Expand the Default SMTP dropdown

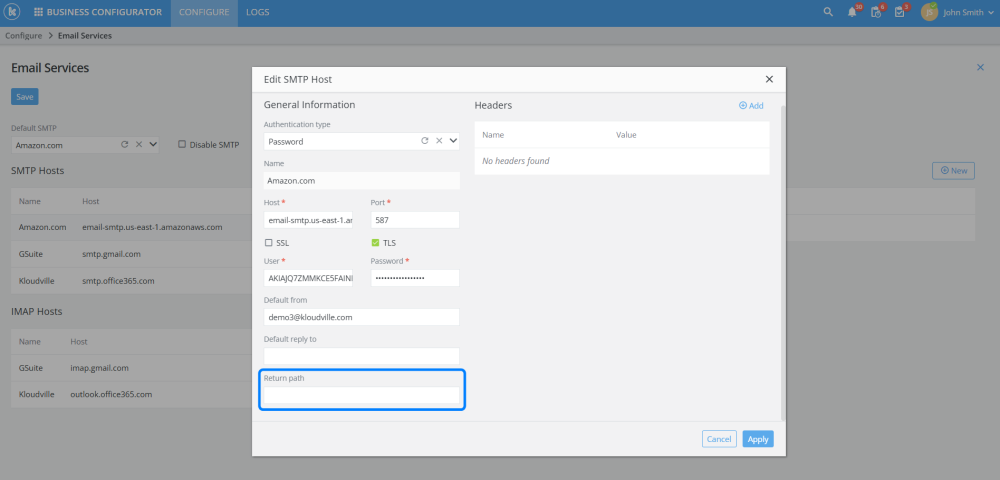click(153, 145)
